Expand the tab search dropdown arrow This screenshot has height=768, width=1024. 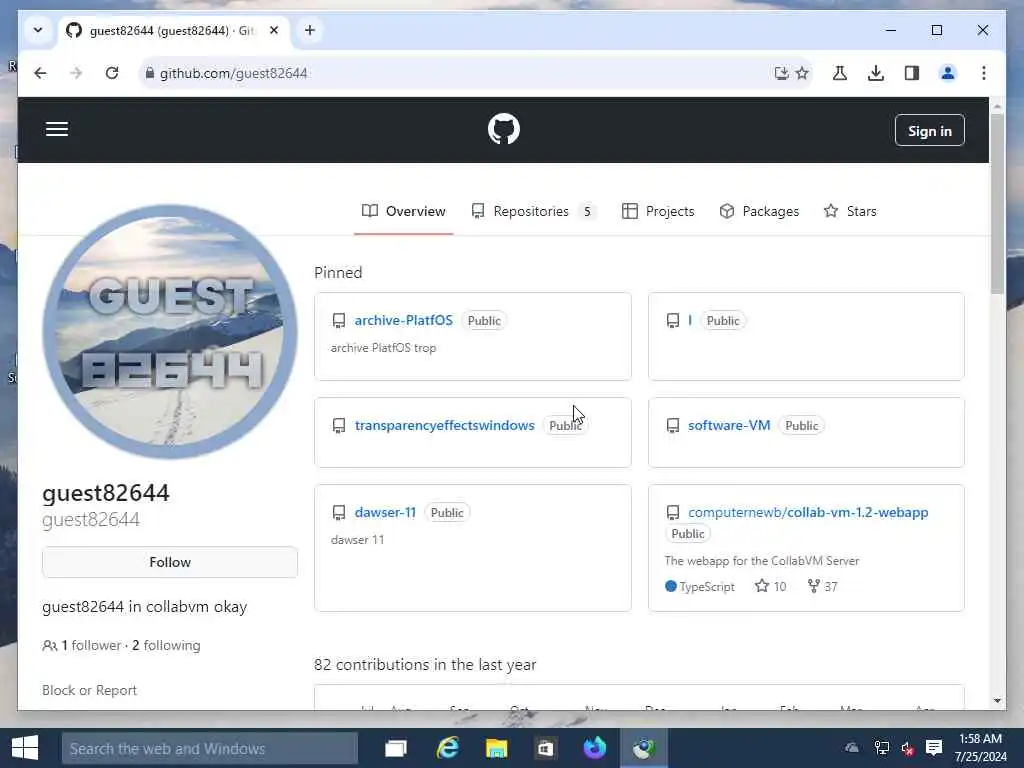[x=38, y=30]
